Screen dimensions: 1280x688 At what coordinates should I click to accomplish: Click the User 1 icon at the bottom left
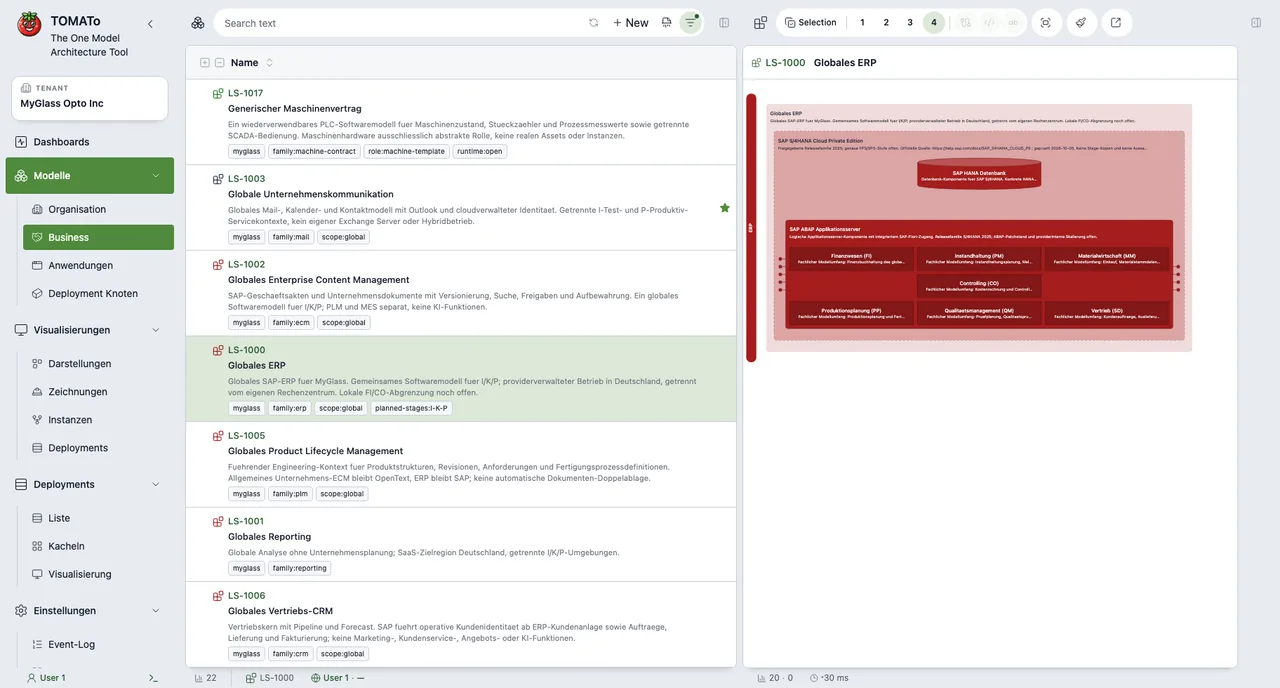(31, 678)
